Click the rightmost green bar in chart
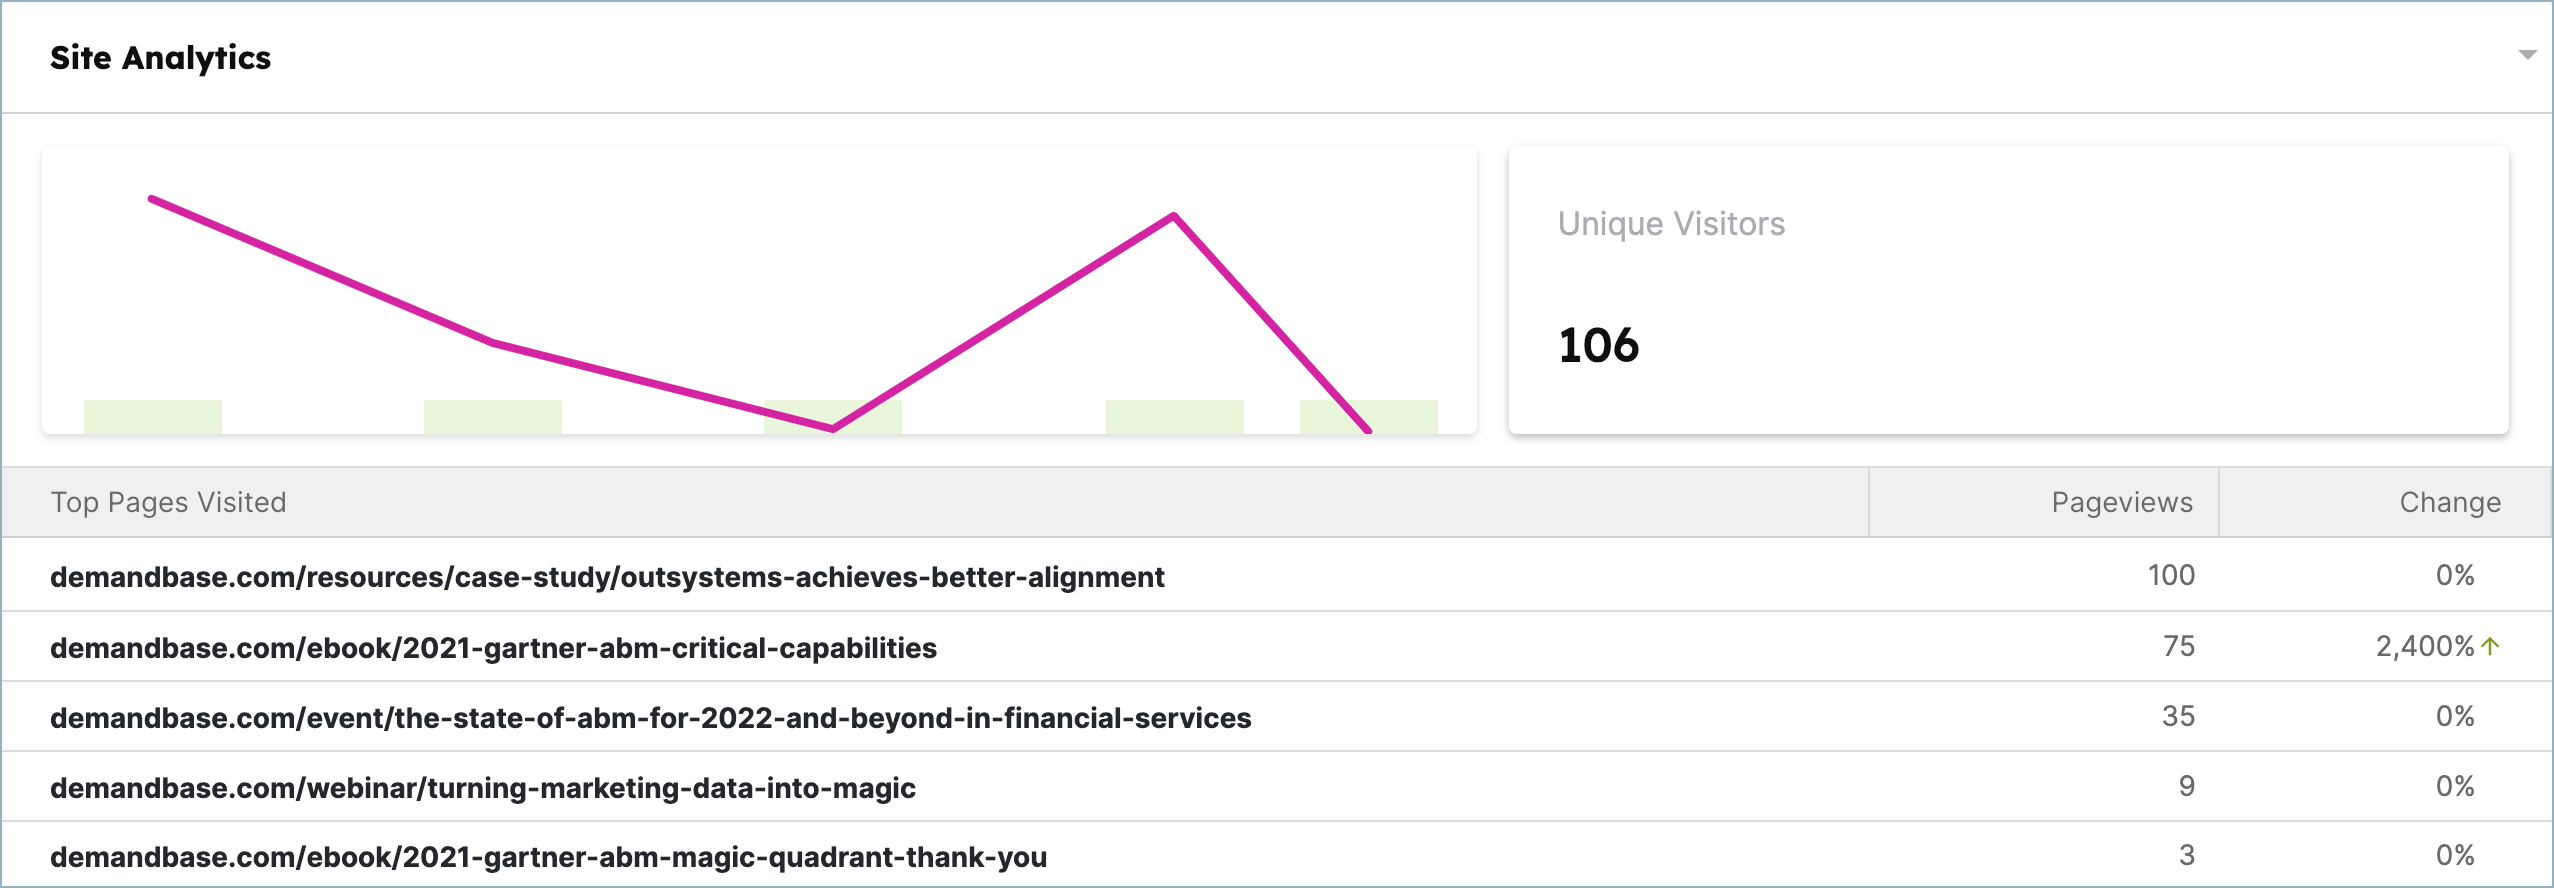This screenshot has height=888, width=2554. click(1368, 416)
